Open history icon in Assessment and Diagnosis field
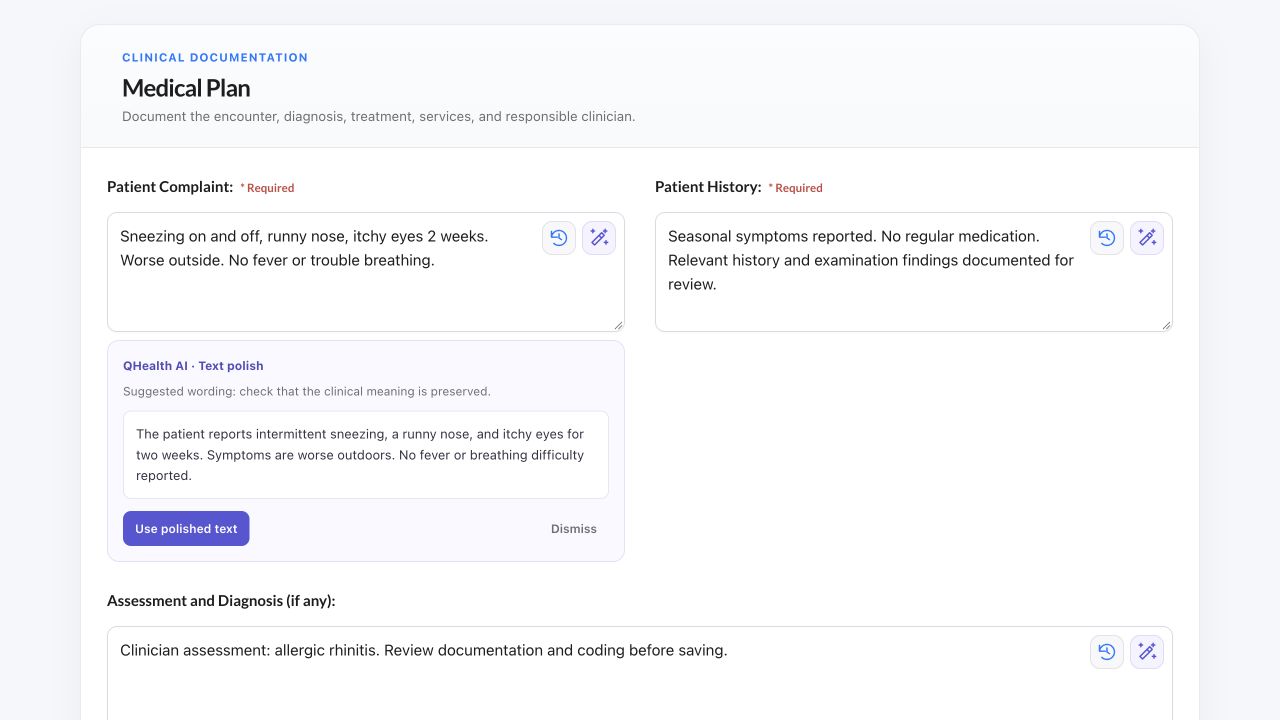 click(1107, 652)
